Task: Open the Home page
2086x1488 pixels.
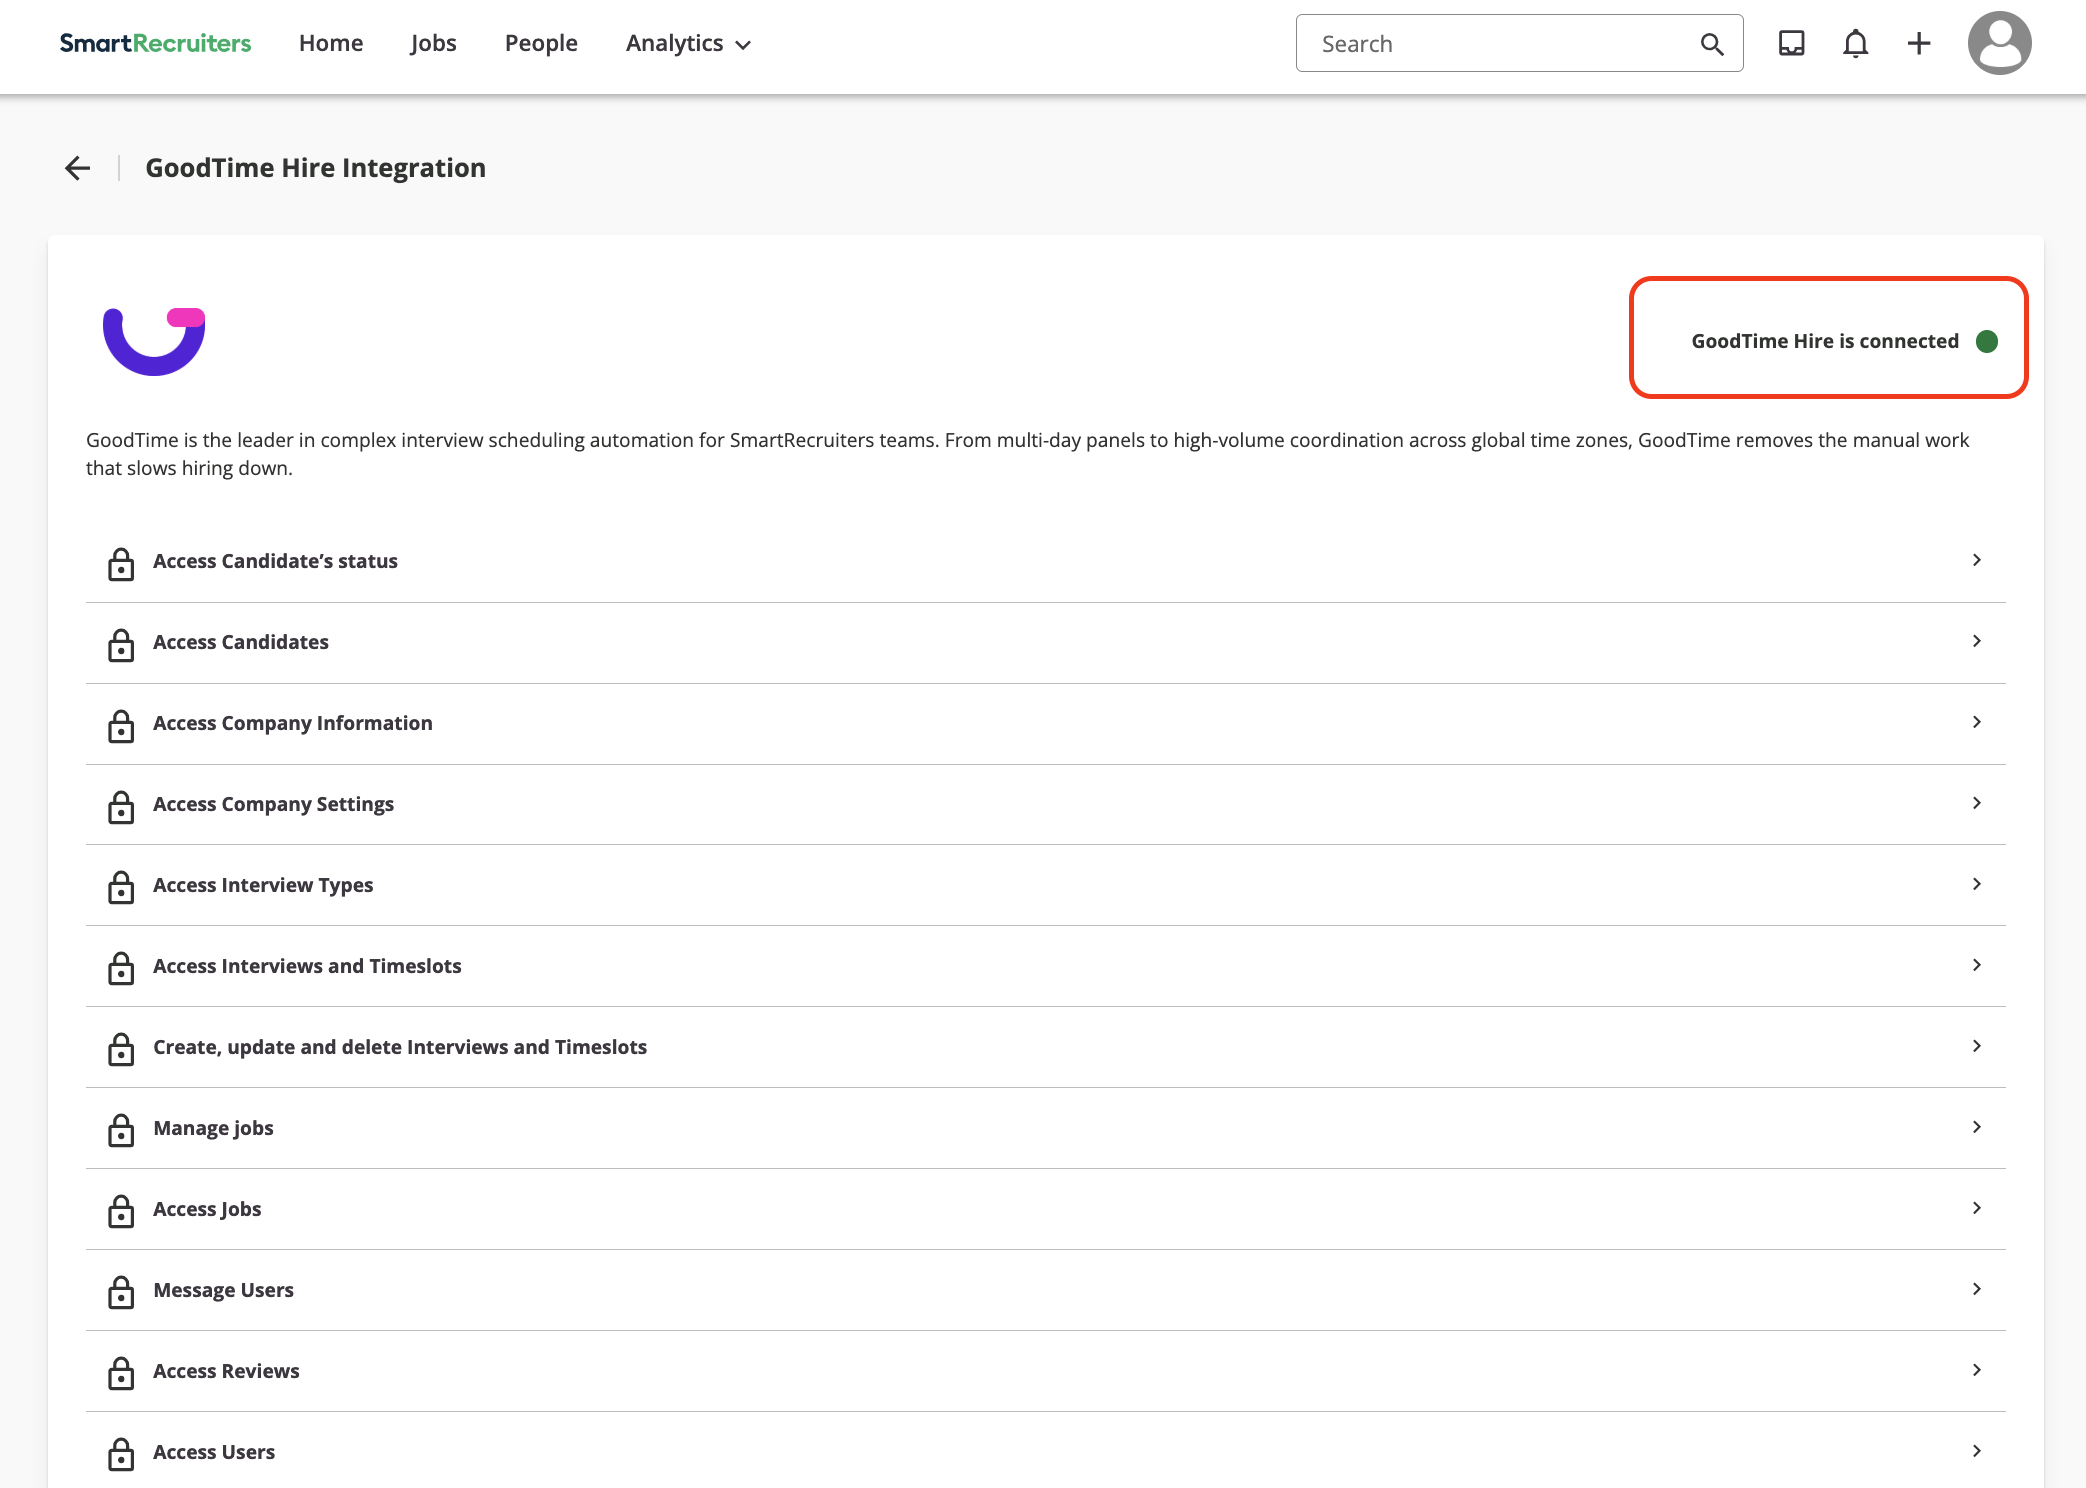Action: (x=331, y=43)
